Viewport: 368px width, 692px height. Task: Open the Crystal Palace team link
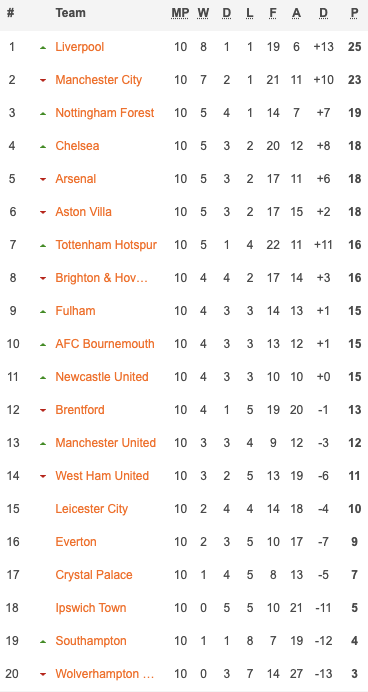[94, 575]
